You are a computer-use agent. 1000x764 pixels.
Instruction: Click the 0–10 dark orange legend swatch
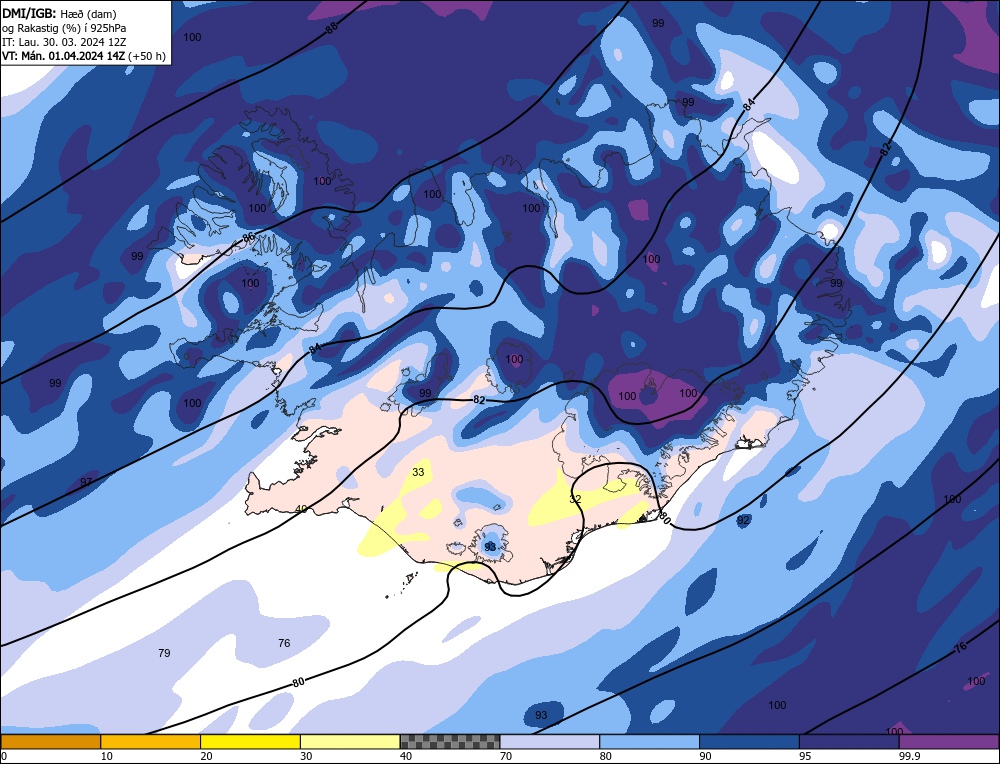tap(50, 741)
